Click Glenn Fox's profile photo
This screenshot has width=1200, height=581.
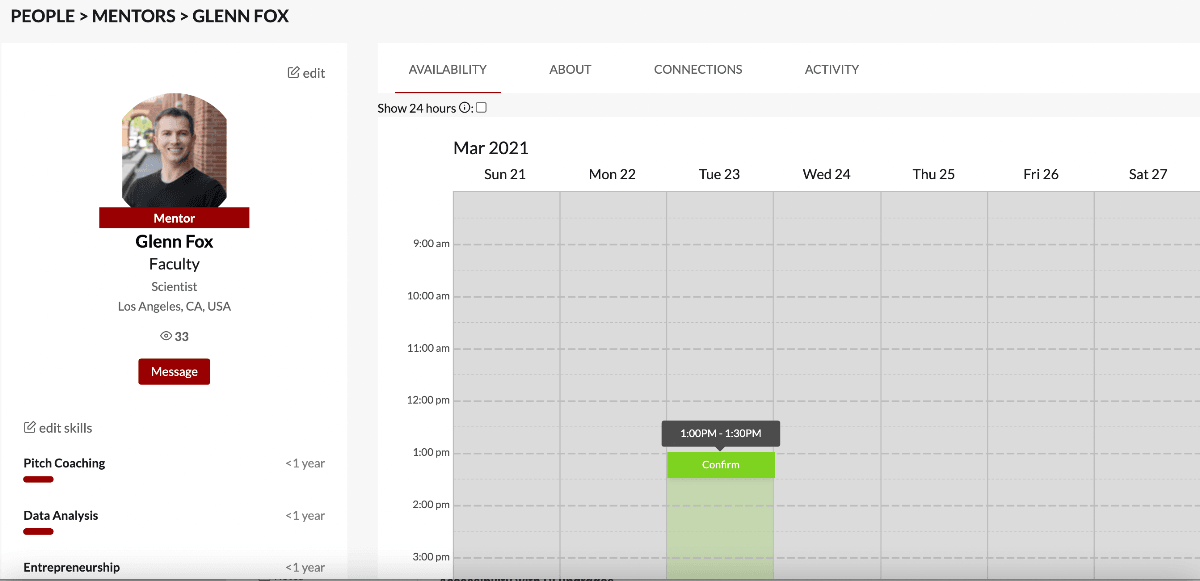[x=174, y=151]
